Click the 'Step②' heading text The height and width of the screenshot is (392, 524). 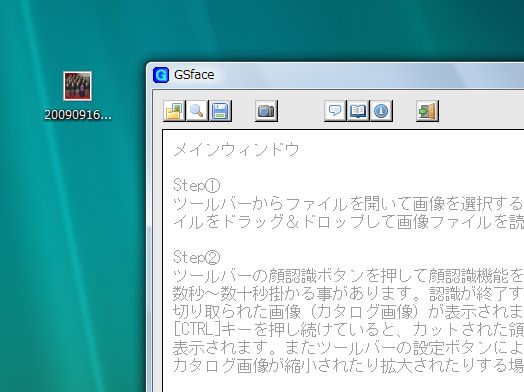(x=196, y=257)
